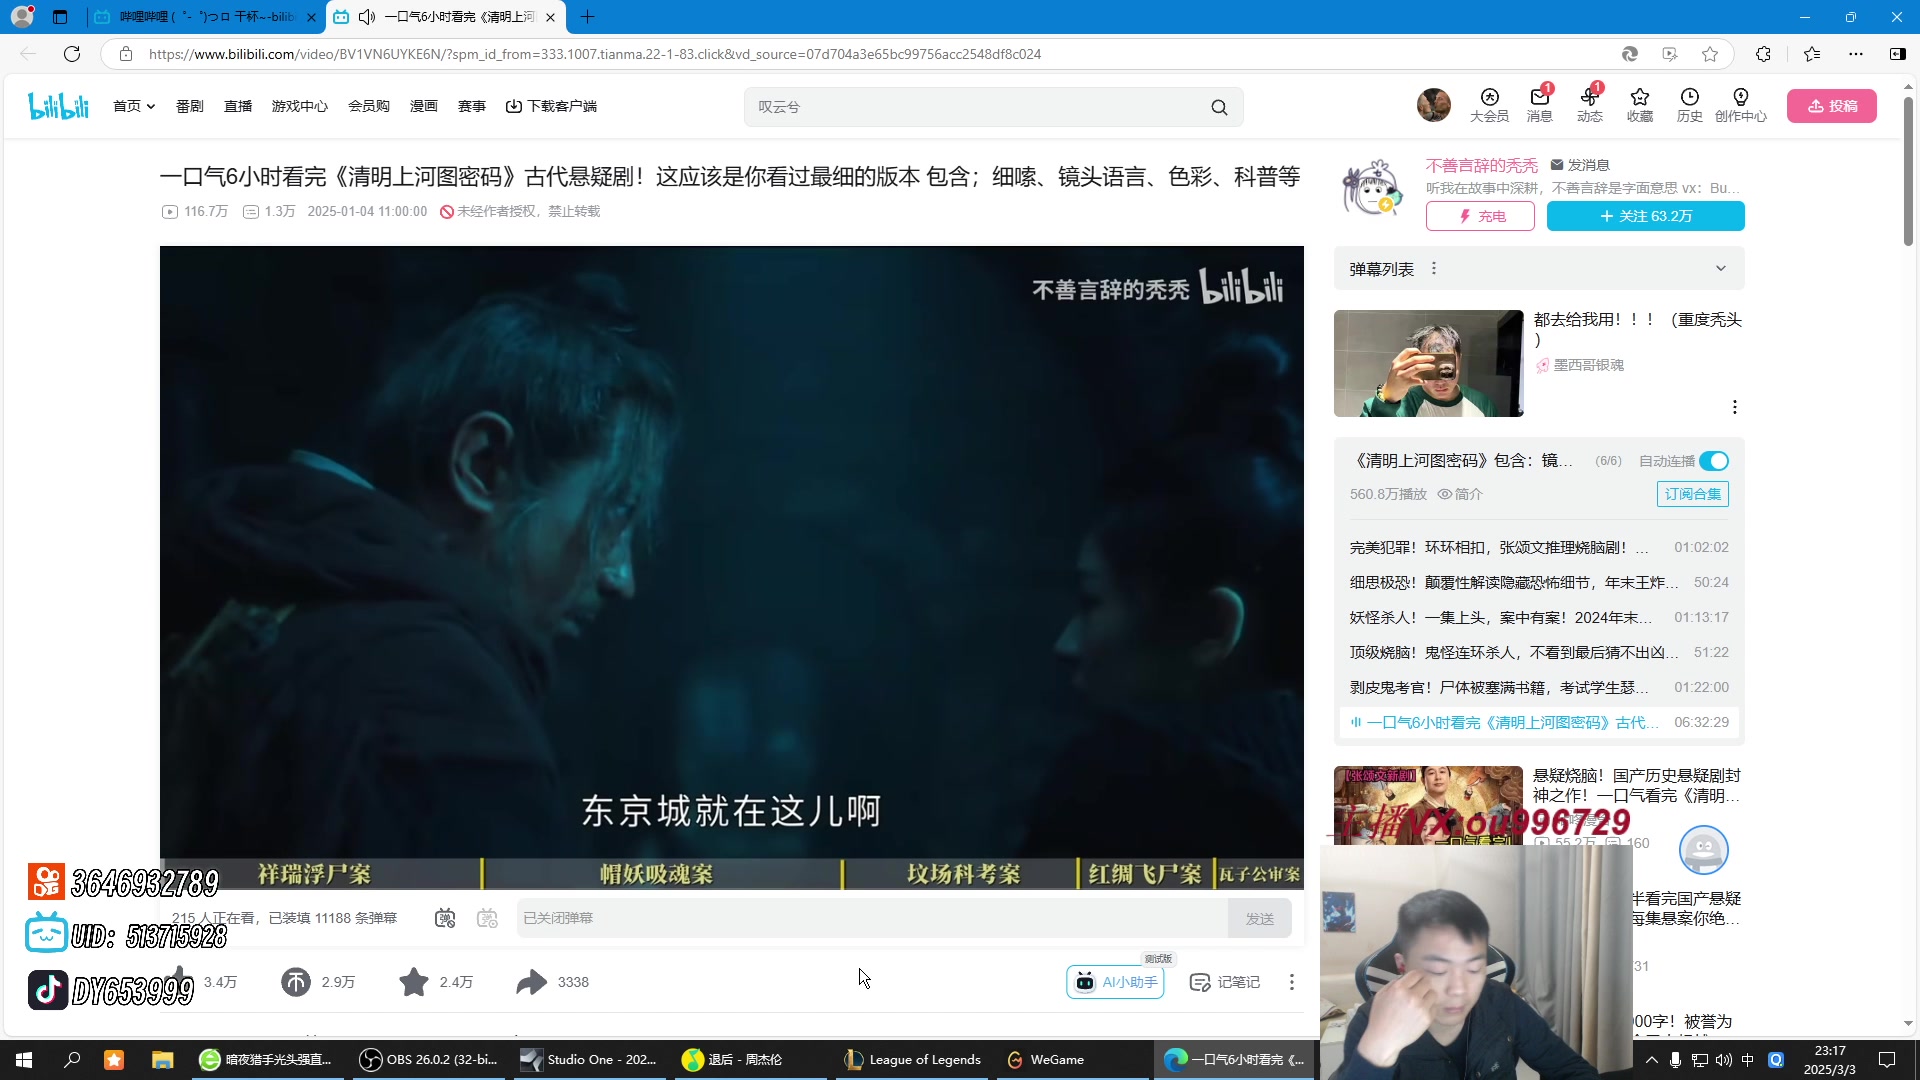Click the 投稿 upload button
1920x1080 pixels.
tap(1832, 106)
